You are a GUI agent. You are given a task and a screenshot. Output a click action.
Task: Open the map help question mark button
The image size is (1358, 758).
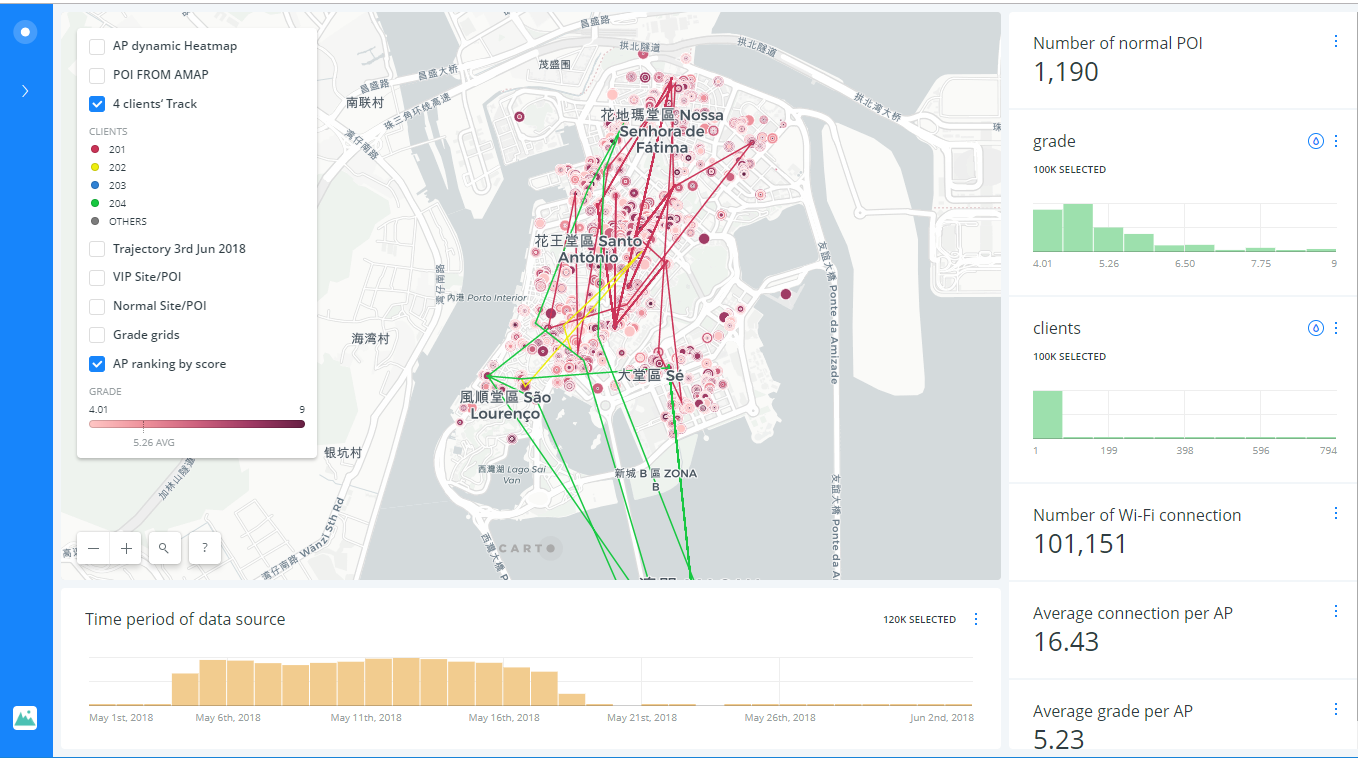coord(204,548)
